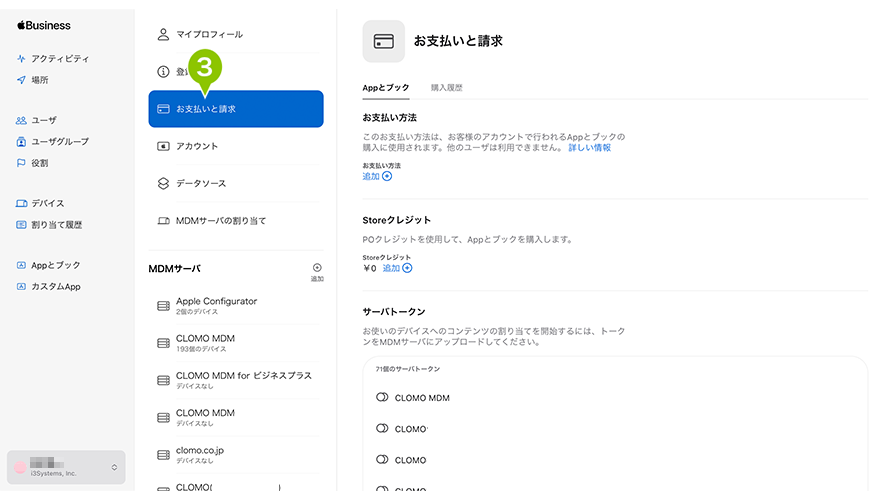Click the ¥0 Store credit value
This screenshot has height=500, width=889.
(x=370, y=268)
